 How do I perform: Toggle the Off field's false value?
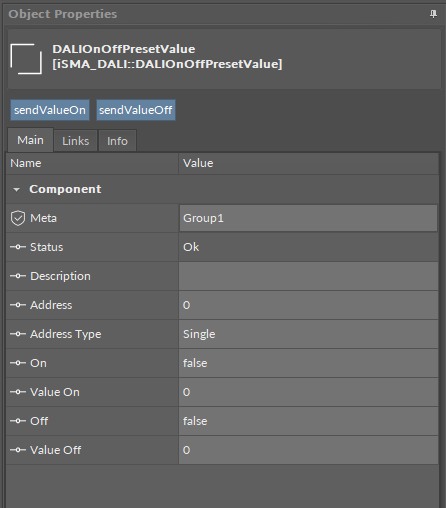[x=308, y=421]
